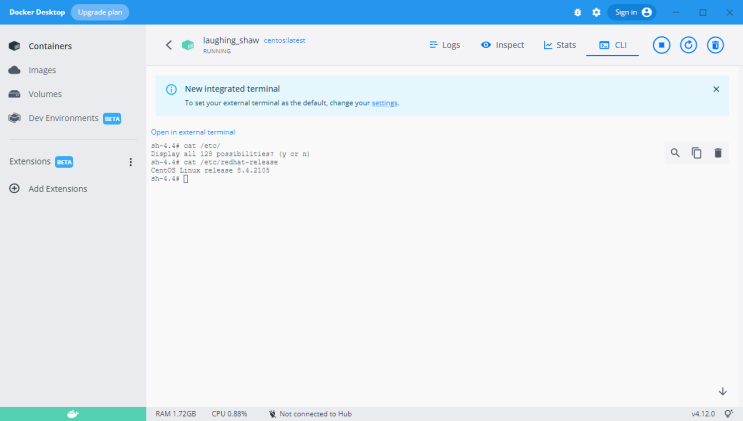Click the Upgrade plan button
Image resolution: width=743 pixels, height=421 pixels.
(x=100, y=12)
